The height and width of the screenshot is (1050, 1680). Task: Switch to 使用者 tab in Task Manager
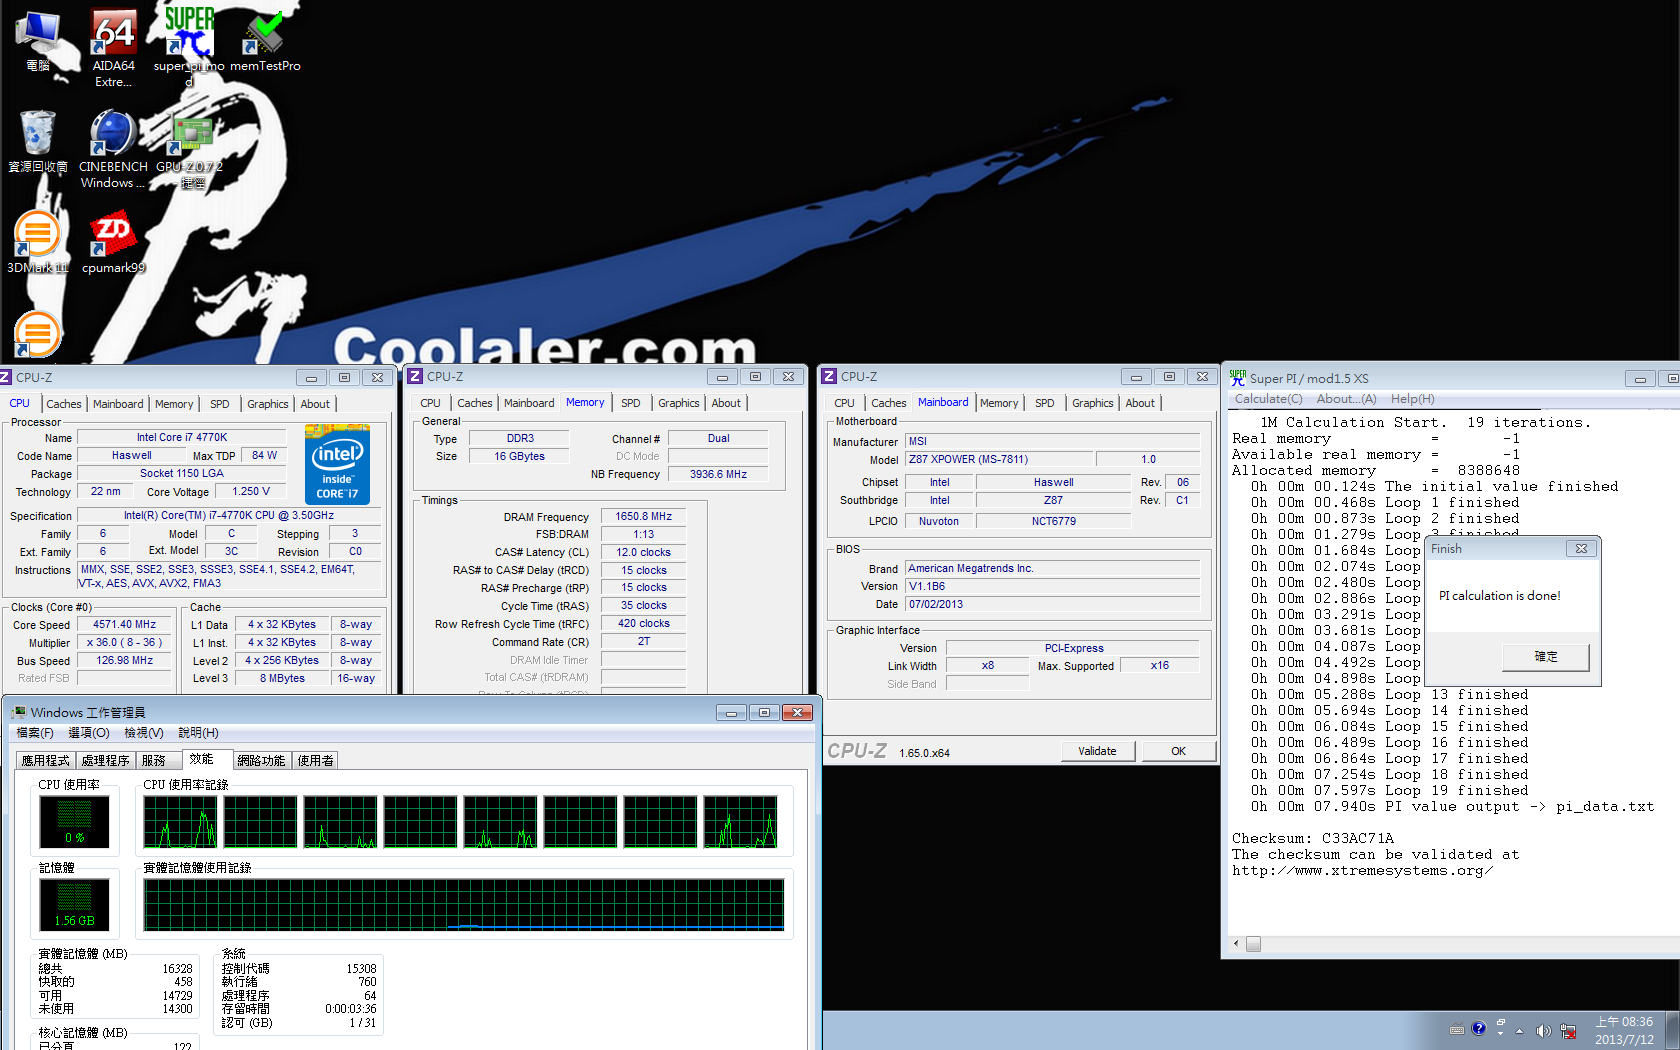pos(316,761)
